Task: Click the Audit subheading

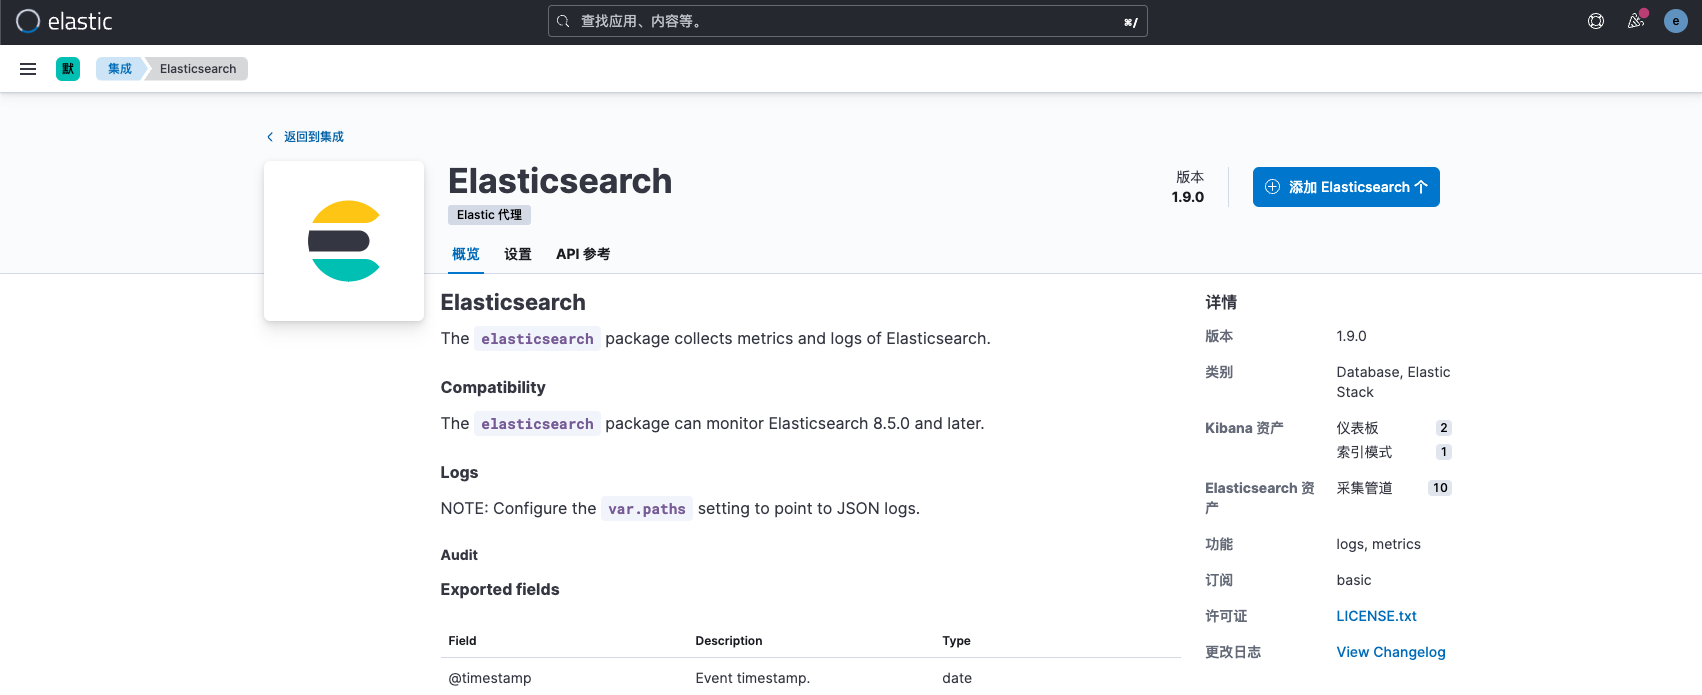Action: coord(459,555)
